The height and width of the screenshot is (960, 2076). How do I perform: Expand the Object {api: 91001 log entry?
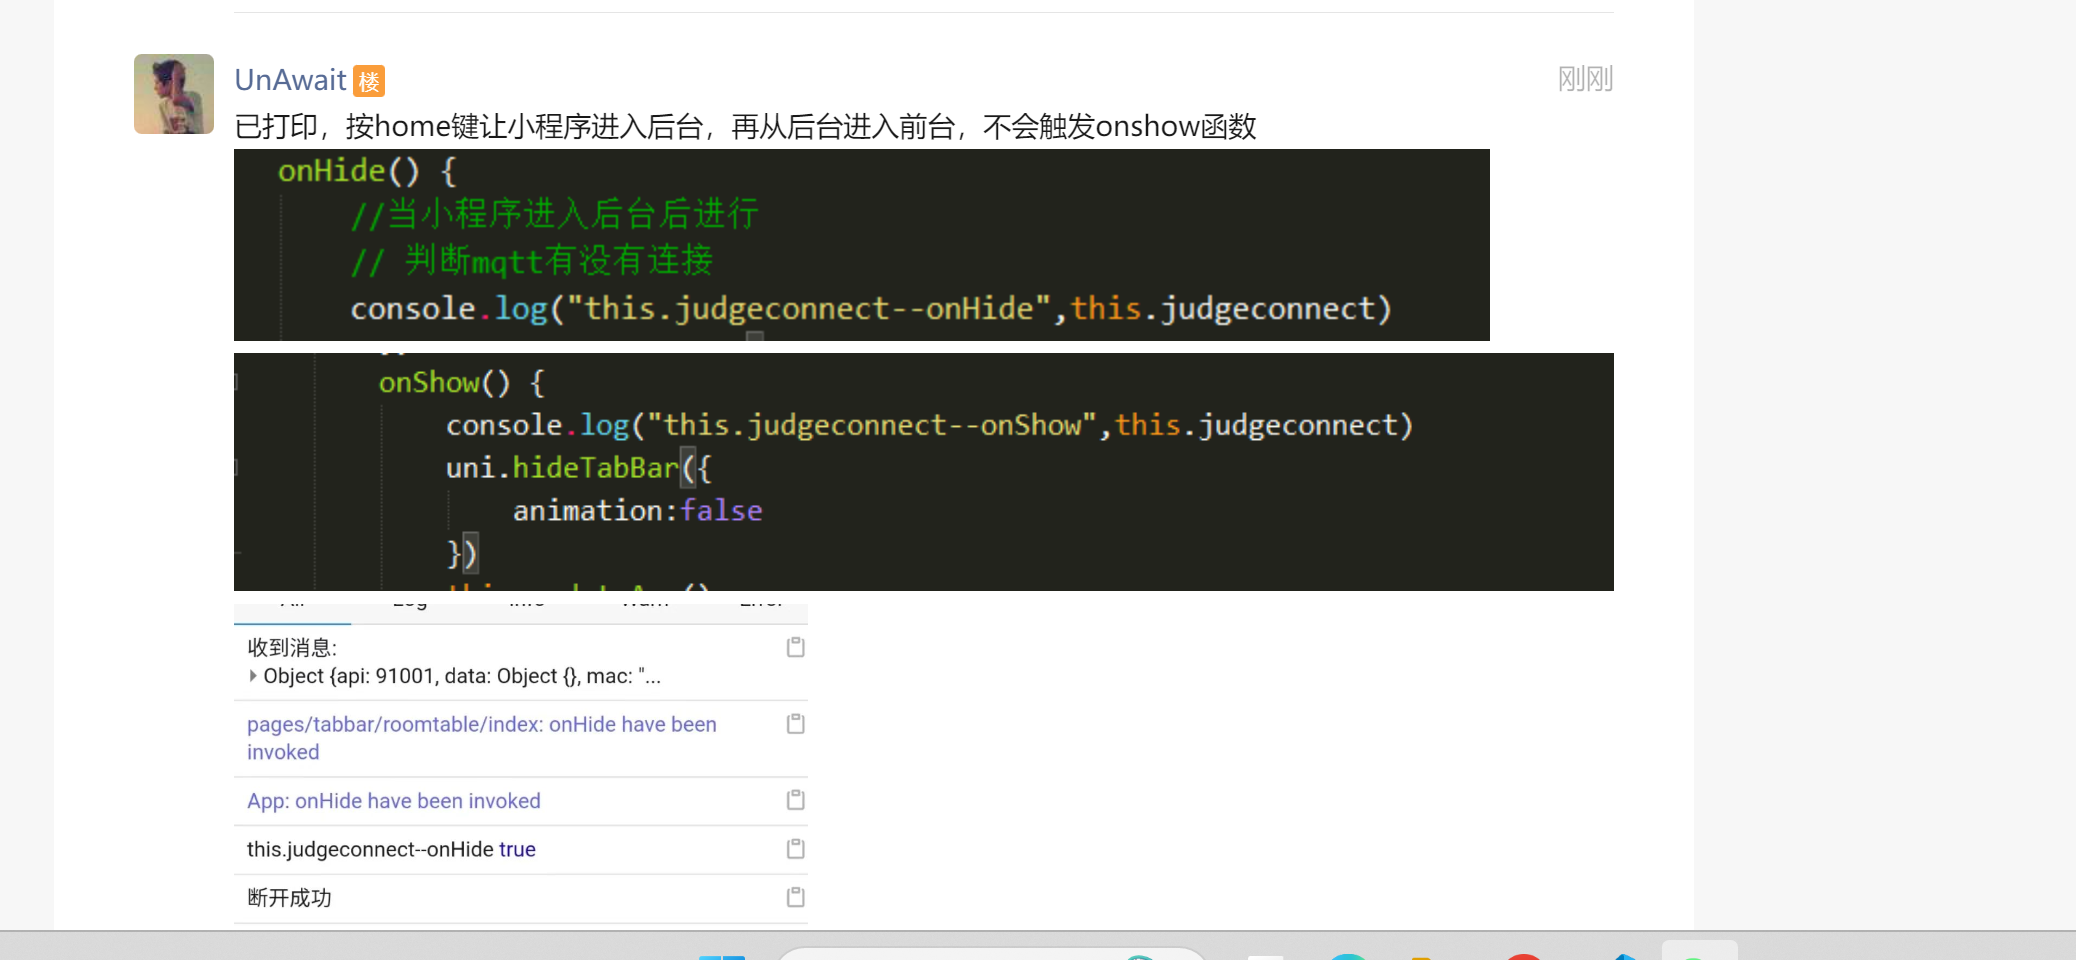point(253,676)
